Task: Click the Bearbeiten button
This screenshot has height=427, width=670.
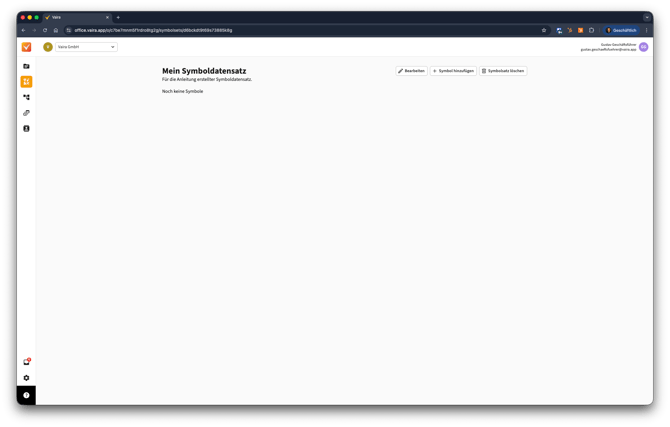Action: click(411, 71)
